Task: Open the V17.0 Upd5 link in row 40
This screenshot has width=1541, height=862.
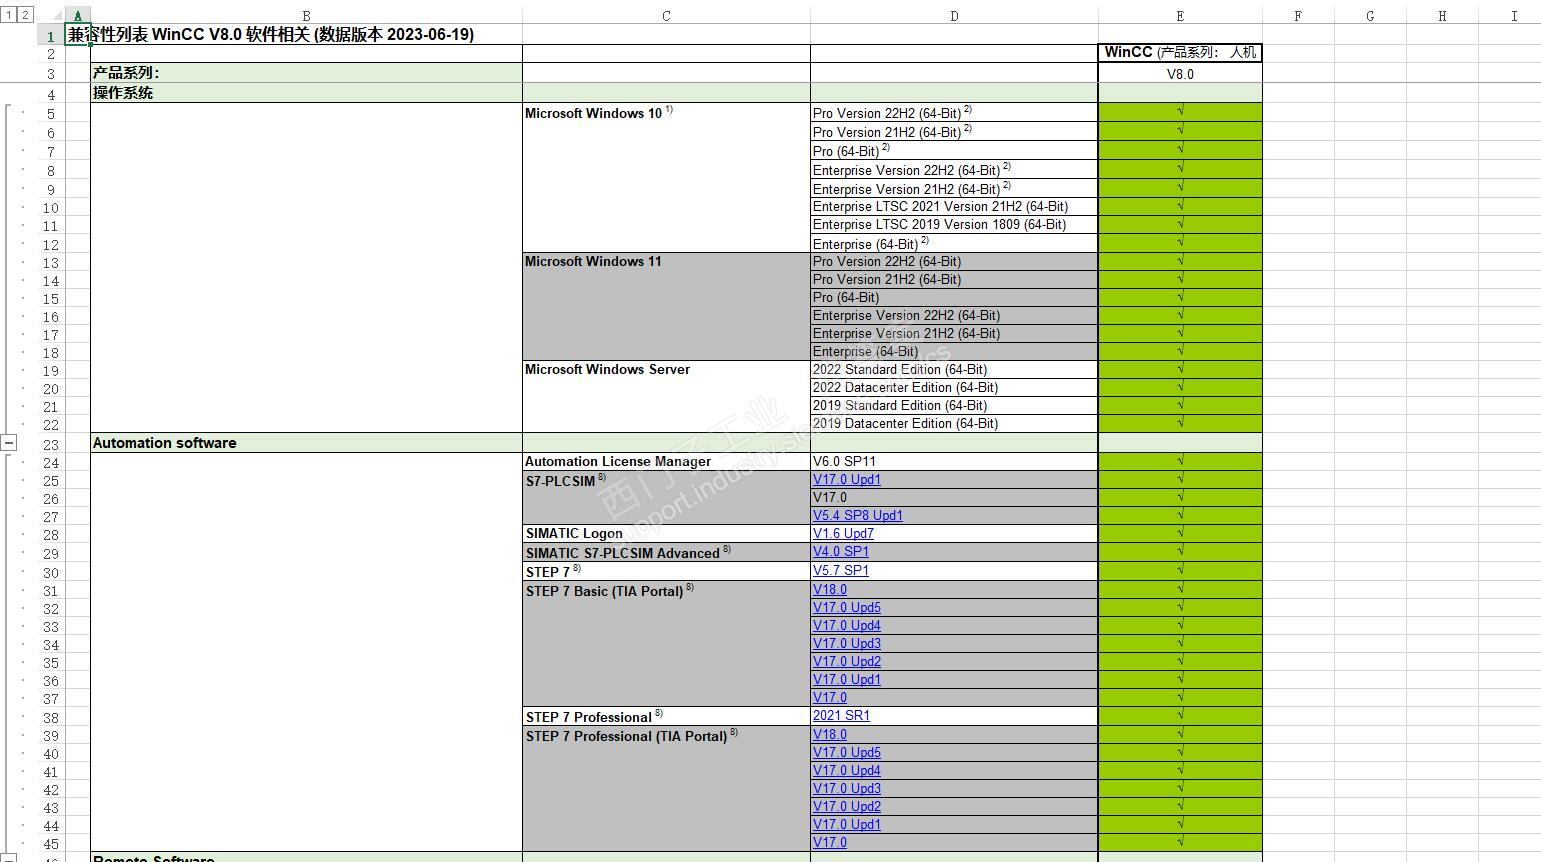Action: coord(847,753)
